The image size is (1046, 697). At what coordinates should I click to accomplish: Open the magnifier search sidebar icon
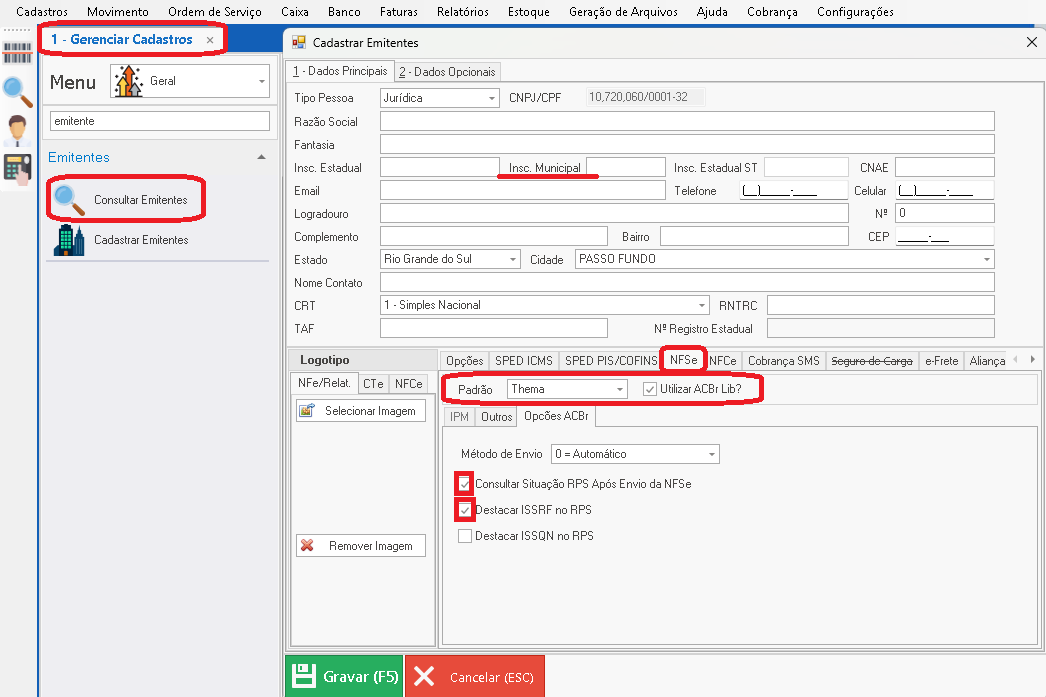[x=17, y=91]
